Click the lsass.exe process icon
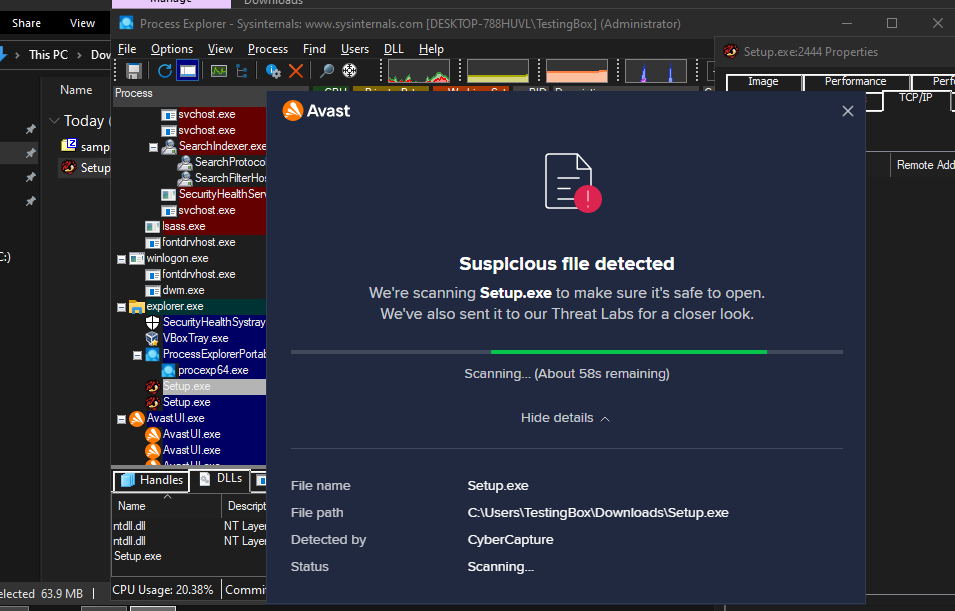Screen dimensions: 955x611 (x=152, y=227)
